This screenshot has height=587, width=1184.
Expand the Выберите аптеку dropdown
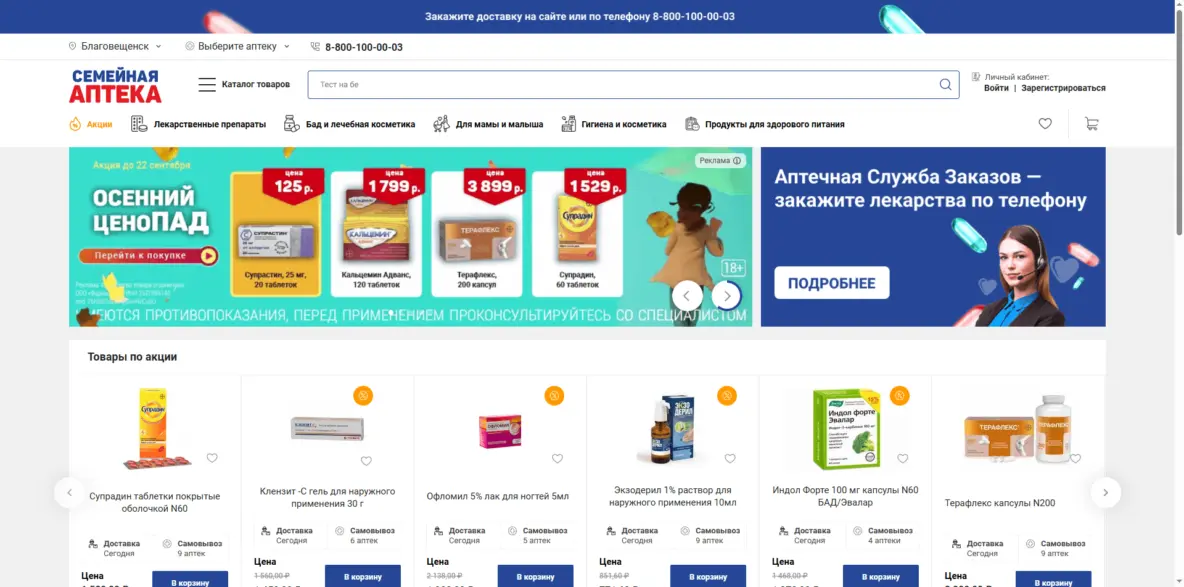pos(237,46)
